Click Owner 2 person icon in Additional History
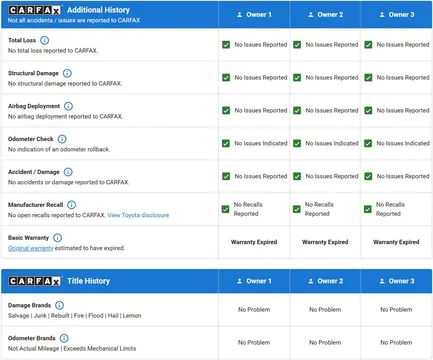The width and height of the screenshot is (433, 360). click(x=311, y=15)
